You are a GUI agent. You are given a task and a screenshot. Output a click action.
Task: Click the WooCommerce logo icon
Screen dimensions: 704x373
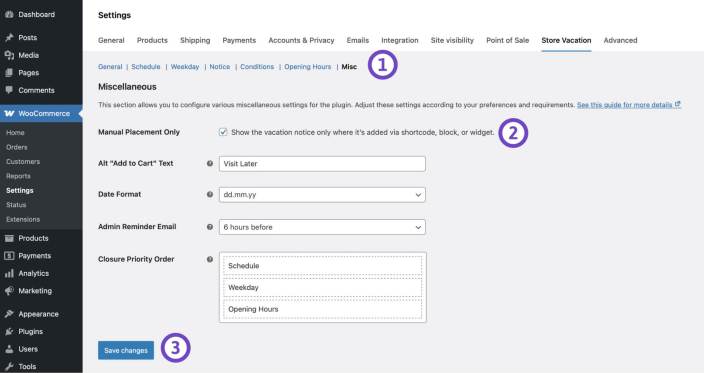9,114
